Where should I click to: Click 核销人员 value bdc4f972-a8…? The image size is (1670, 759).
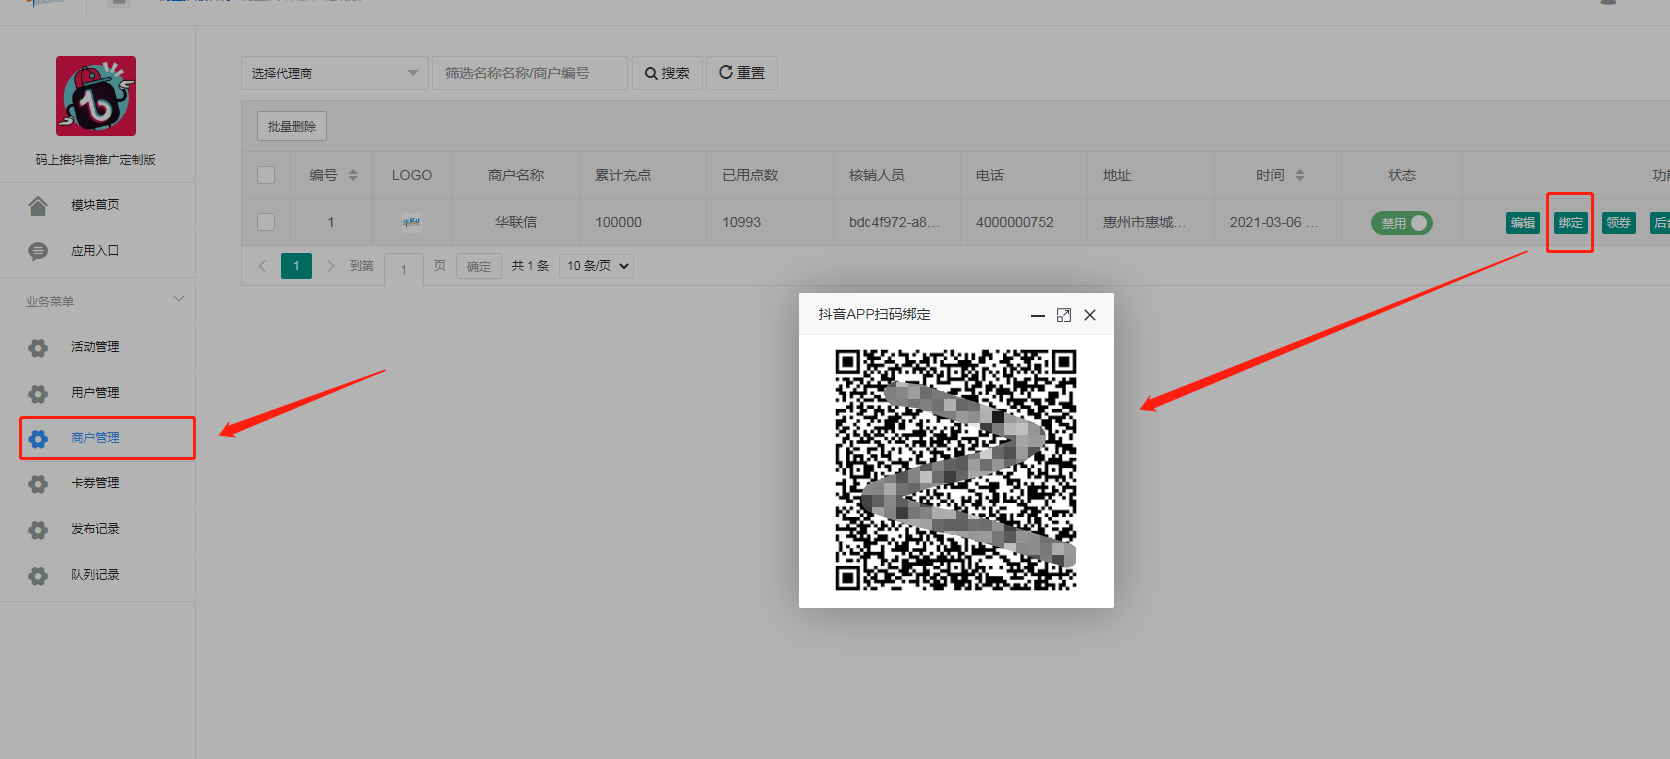(895, 222)
